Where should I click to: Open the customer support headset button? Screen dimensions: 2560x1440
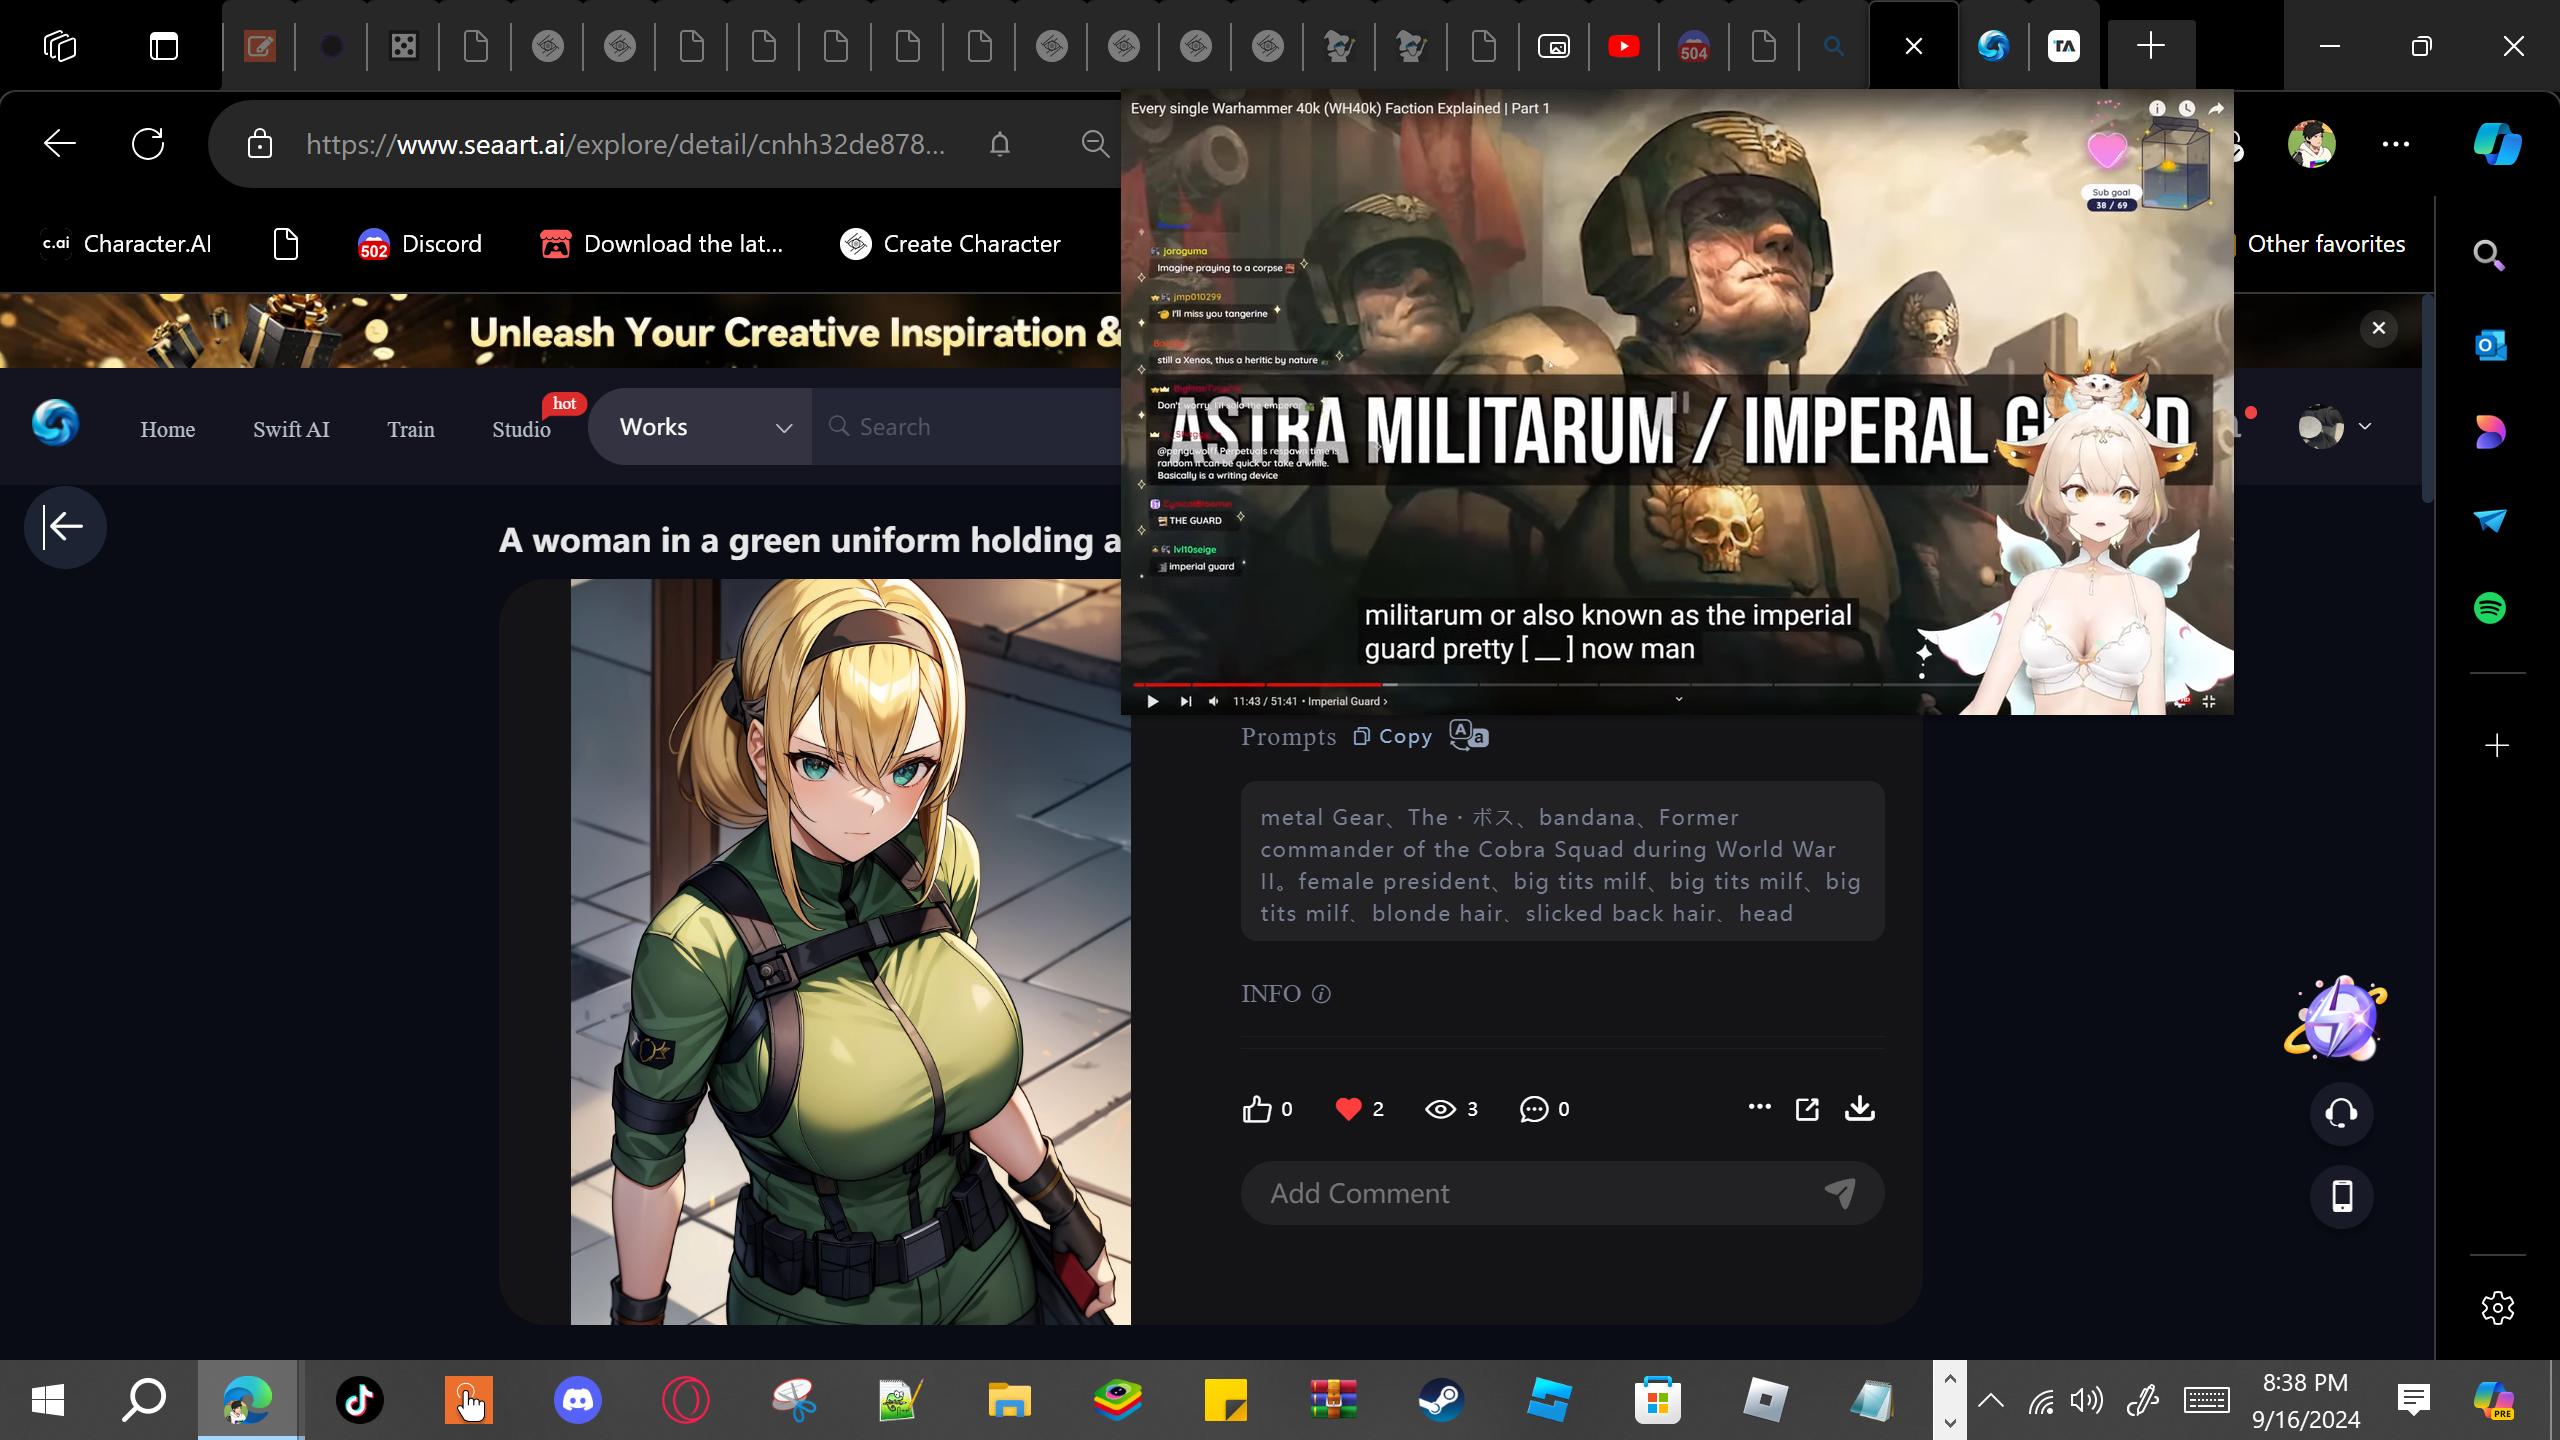pos(2341,1113)
